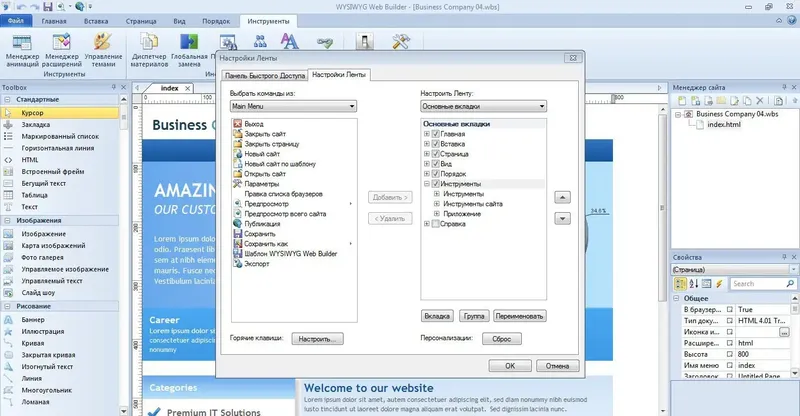The width and height of the screenshot is (800, 416).
Task: Collapse the Инструменты node in ribbon tree
Action: pyautogui.click(x=427, y=184)
